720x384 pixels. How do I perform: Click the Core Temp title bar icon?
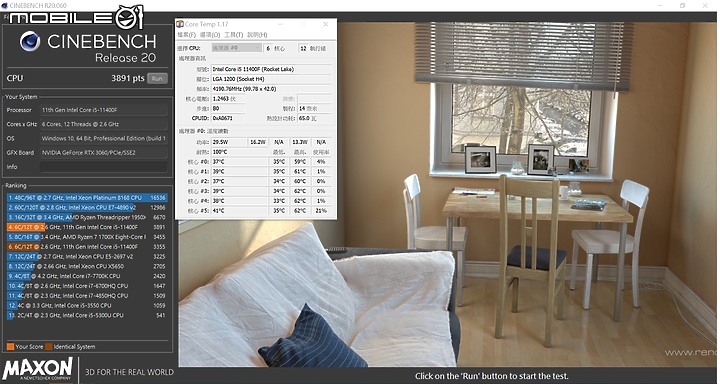pos(180,24)
